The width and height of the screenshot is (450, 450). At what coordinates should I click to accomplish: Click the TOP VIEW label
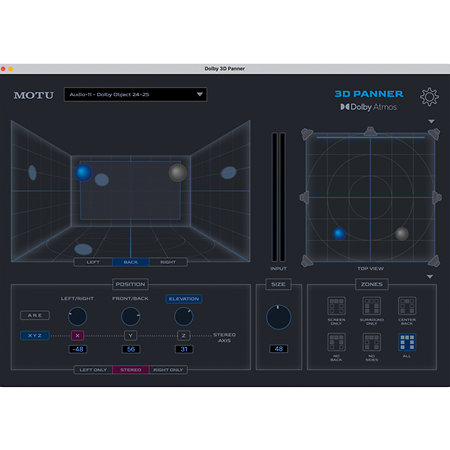click(x=370, y=269)
